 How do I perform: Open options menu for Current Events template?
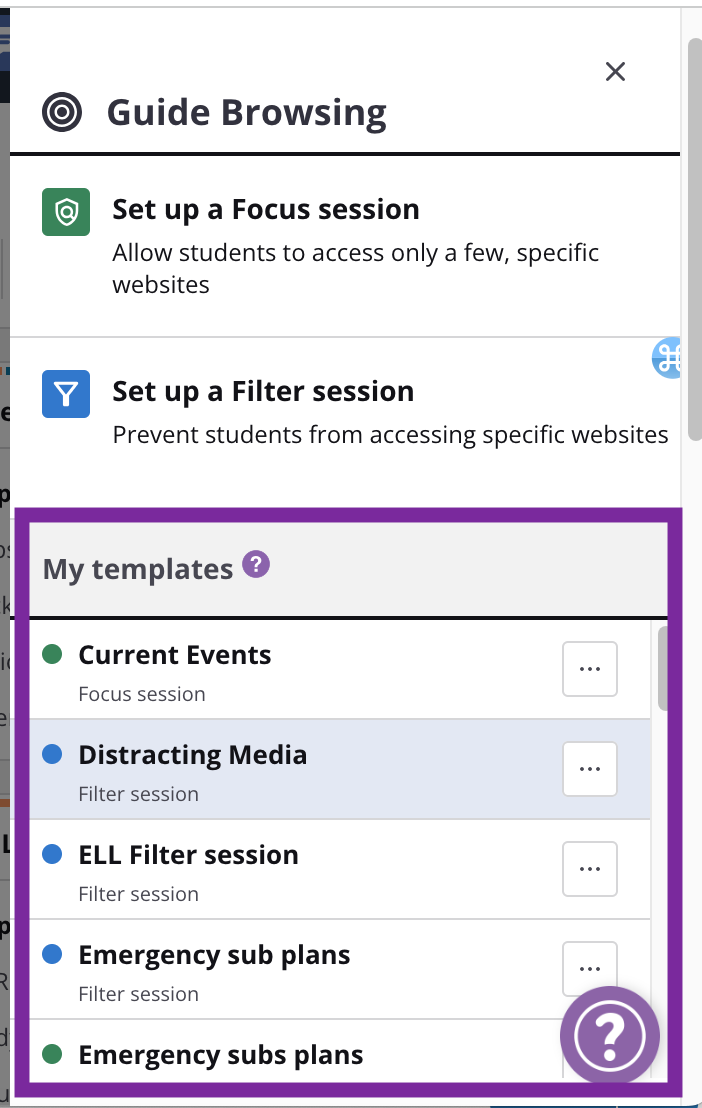coord(590,668)
